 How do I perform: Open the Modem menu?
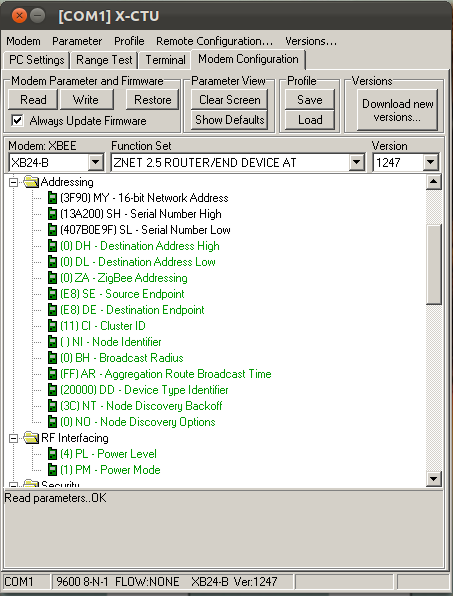coord(23,41)
